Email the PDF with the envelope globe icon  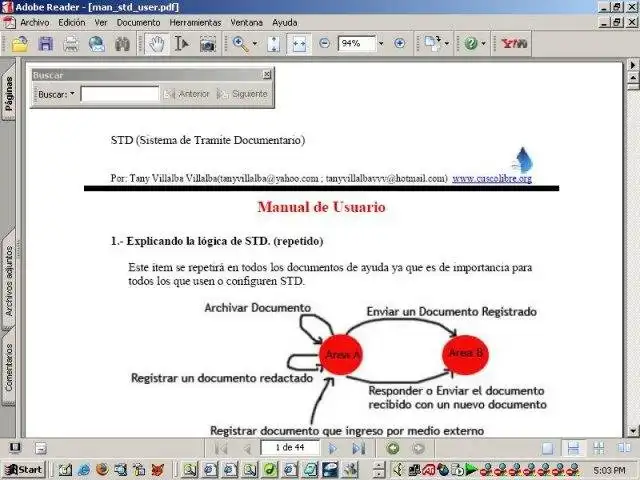(97, 44)
